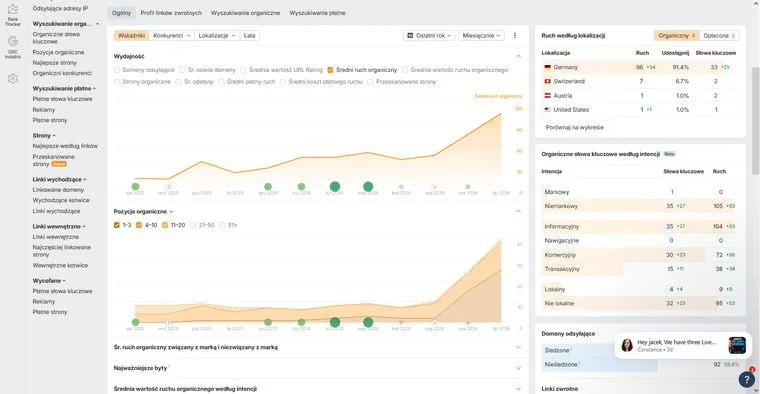Image resolution: width=760 pixels, height=394 pixels.
Task: Select the Opłacona traffic tab
Action: (x=719, y=35)
